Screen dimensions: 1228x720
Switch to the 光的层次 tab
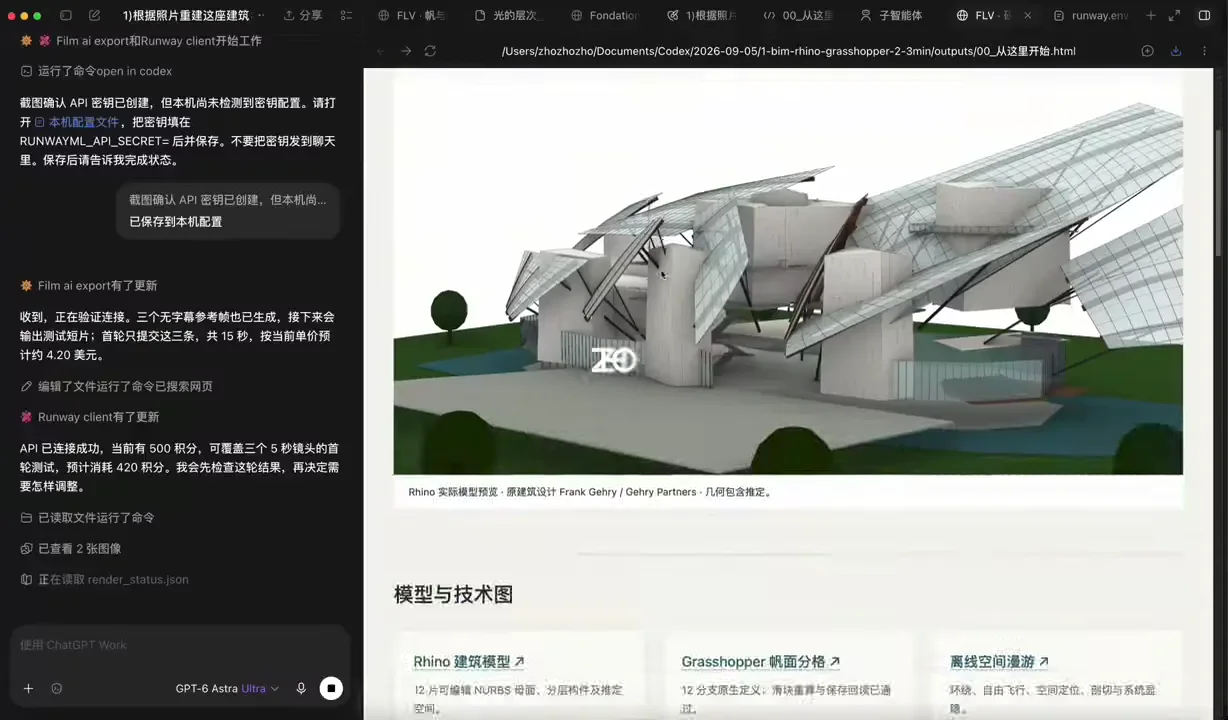pos(508,15)
